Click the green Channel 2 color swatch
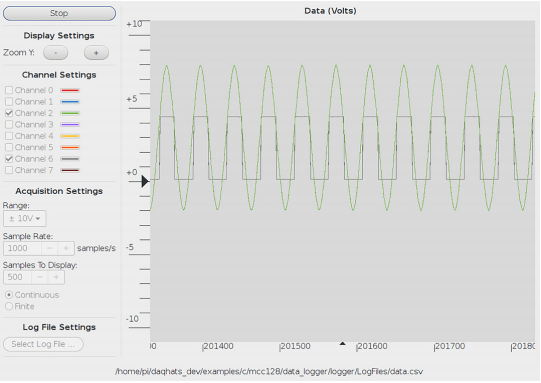Image resolution: width=541 pixels, height=383 pixels. point(70,113)
